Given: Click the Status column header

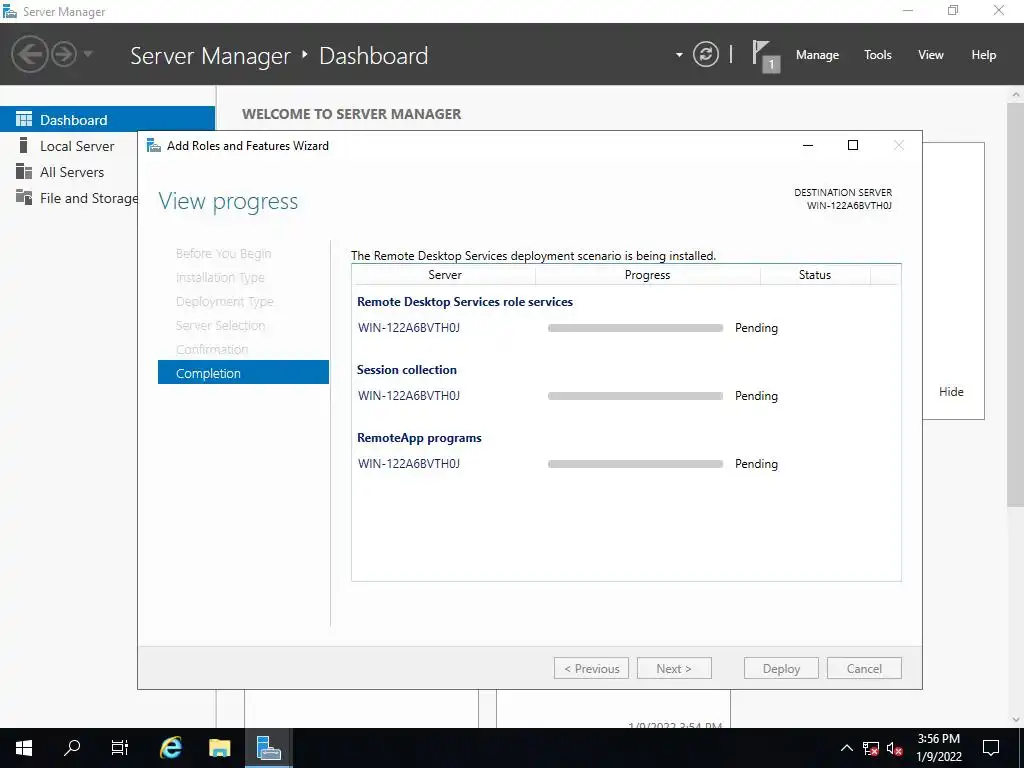Looking at the screenshot, I should [x=814, y=275].
